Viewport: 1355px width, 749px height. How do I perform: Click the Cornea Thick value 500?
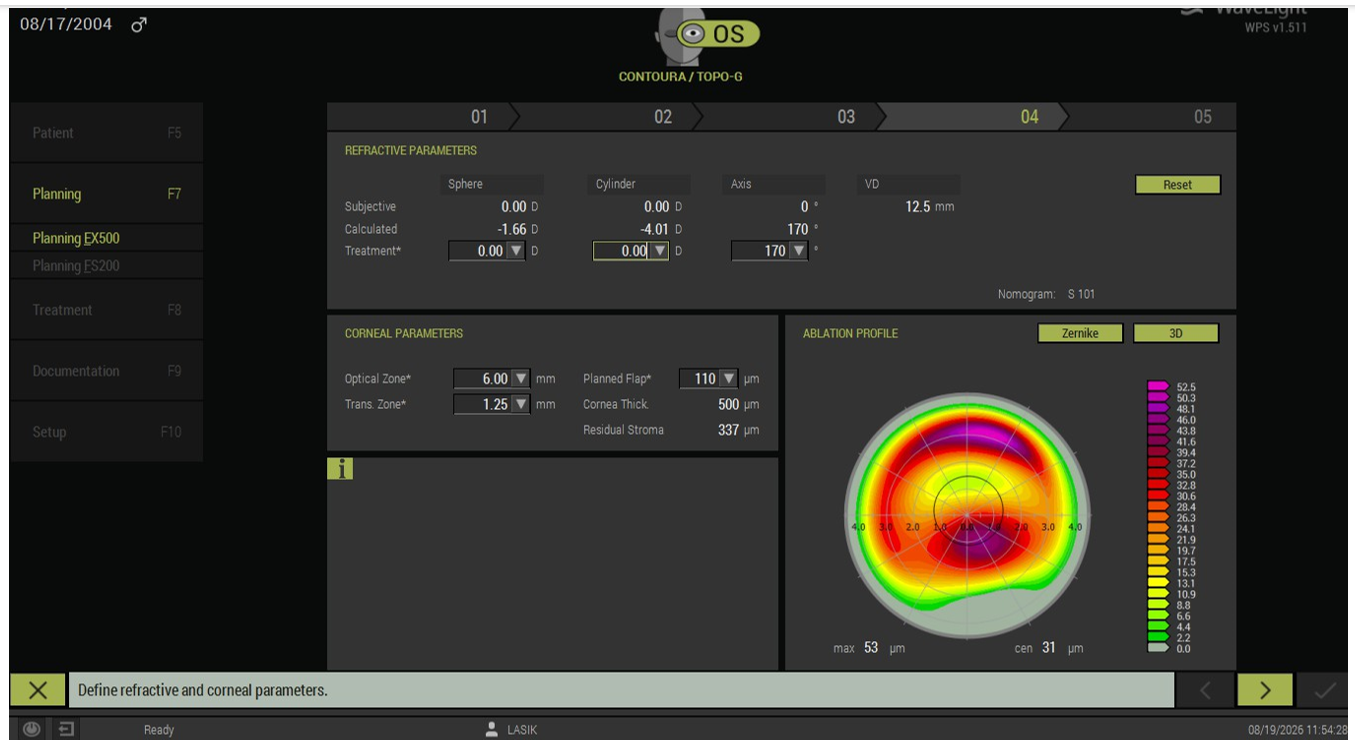pos(729,404)
